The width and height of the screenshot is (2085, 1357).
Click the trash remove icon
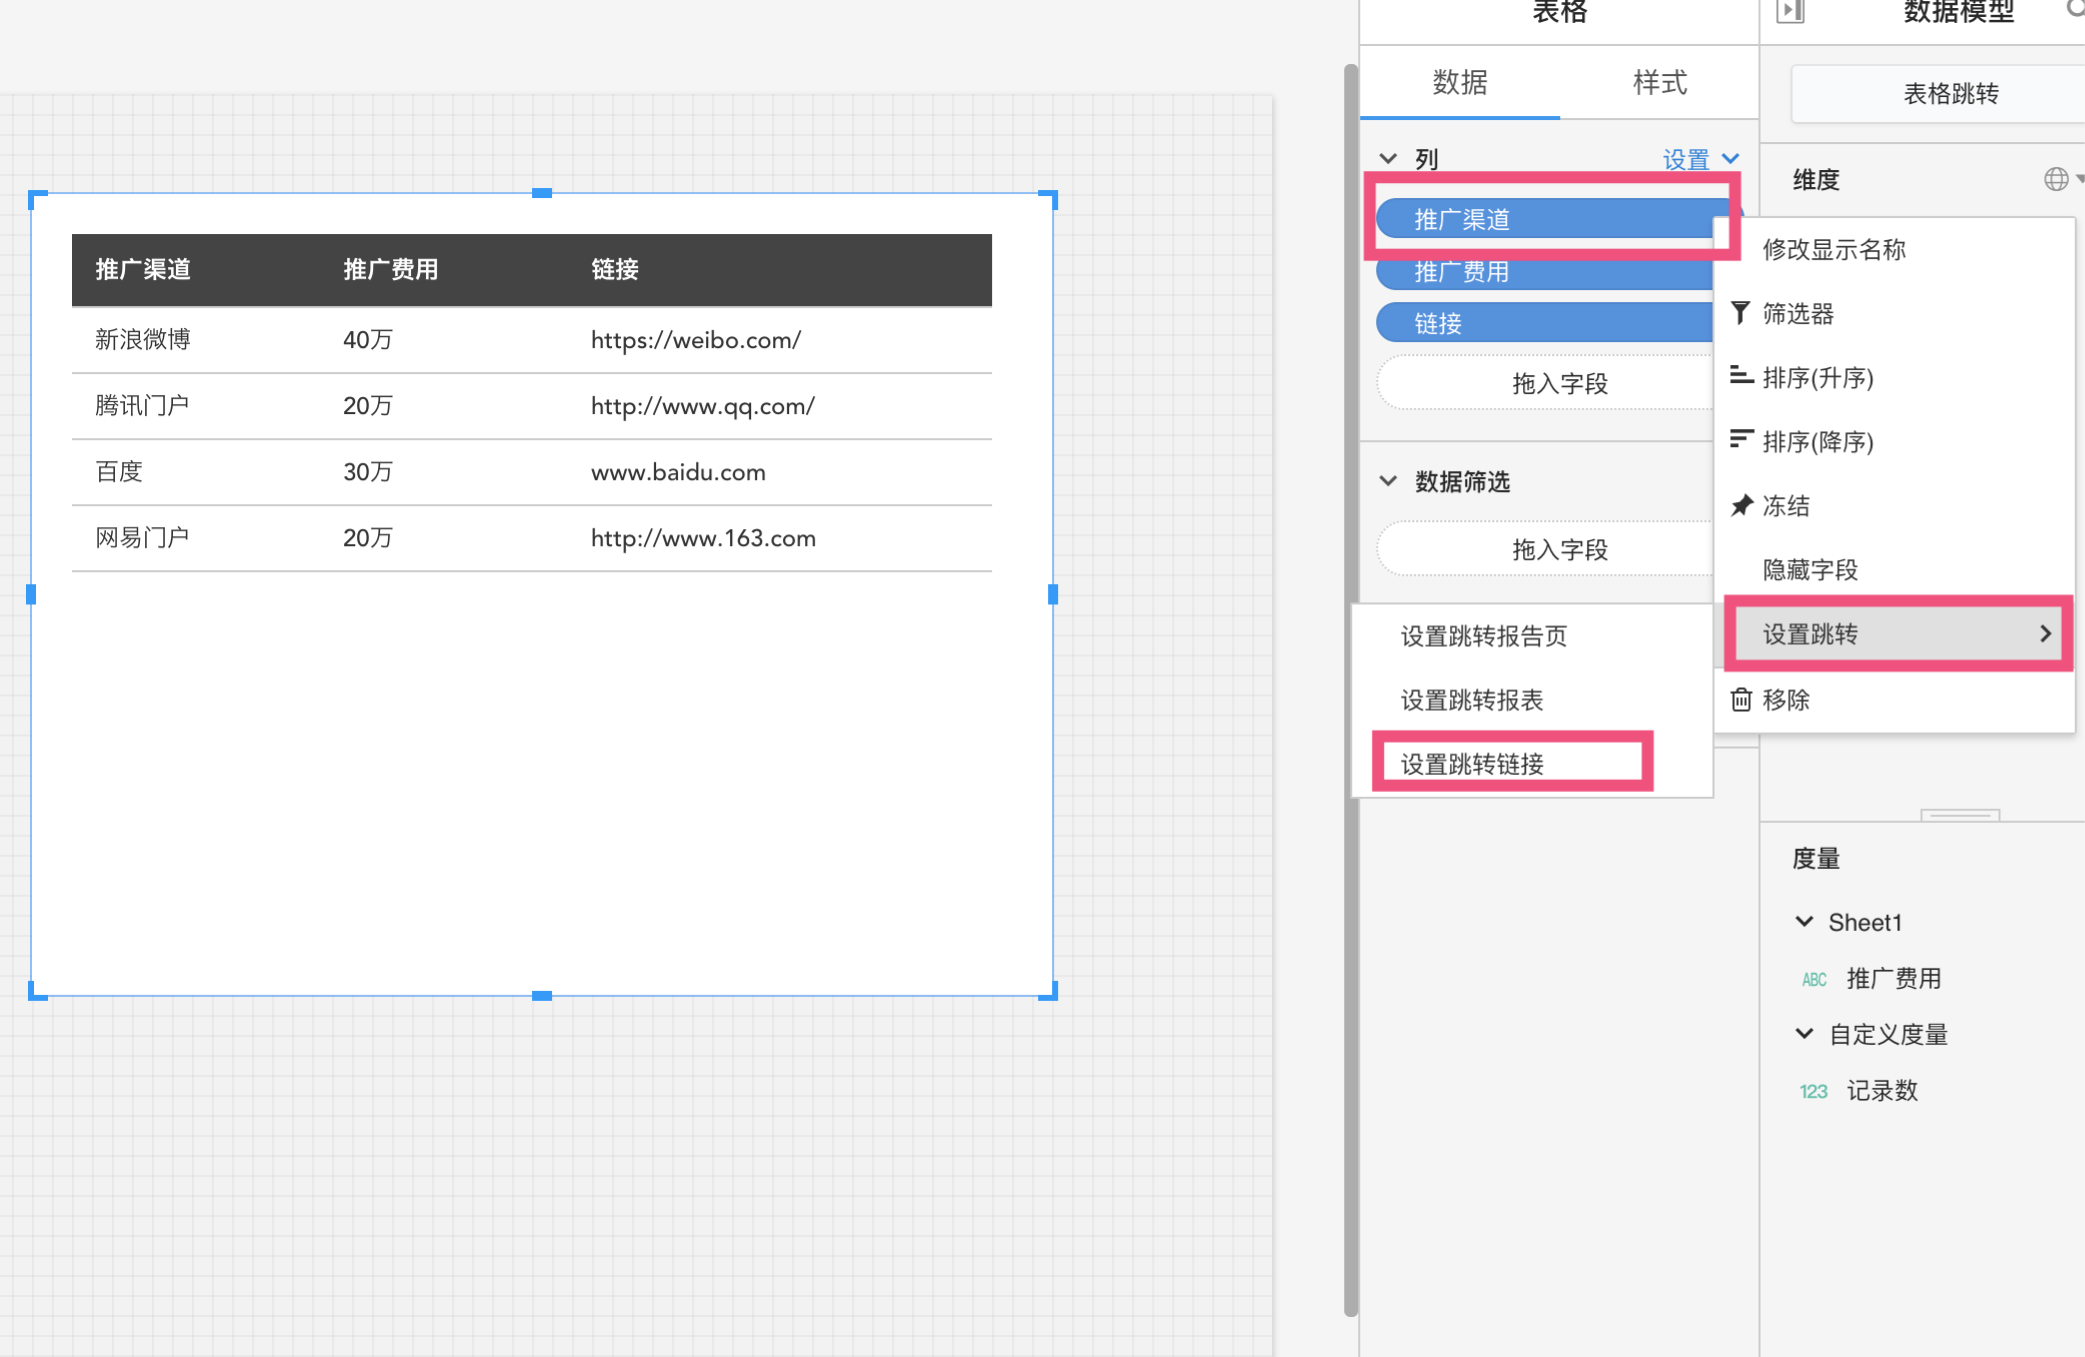1741,699
